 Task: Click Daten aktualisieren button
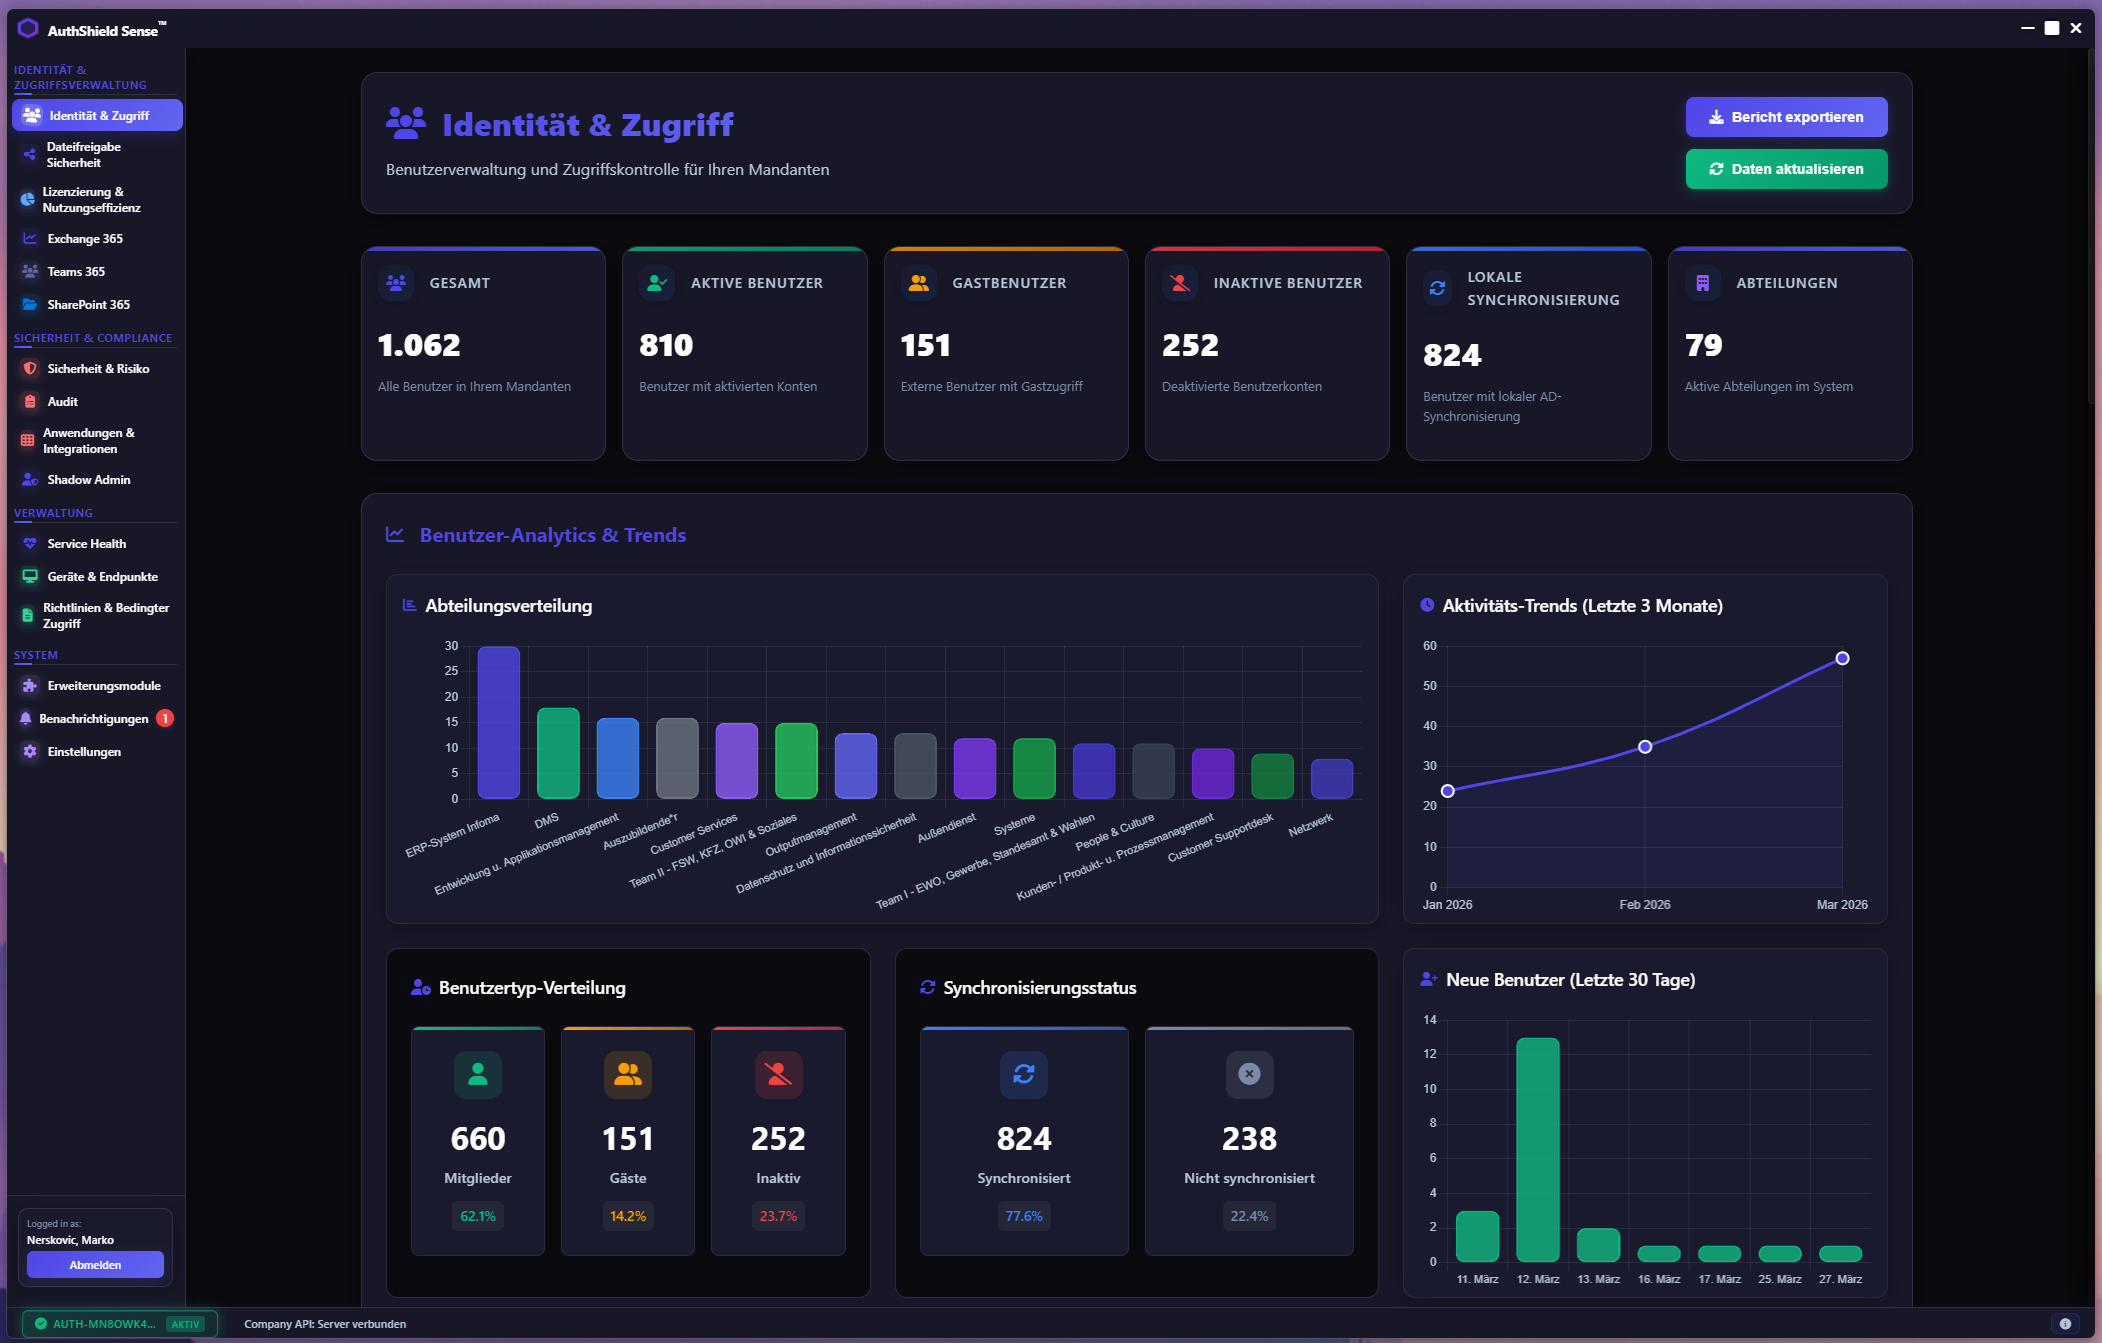point(1786,169)
